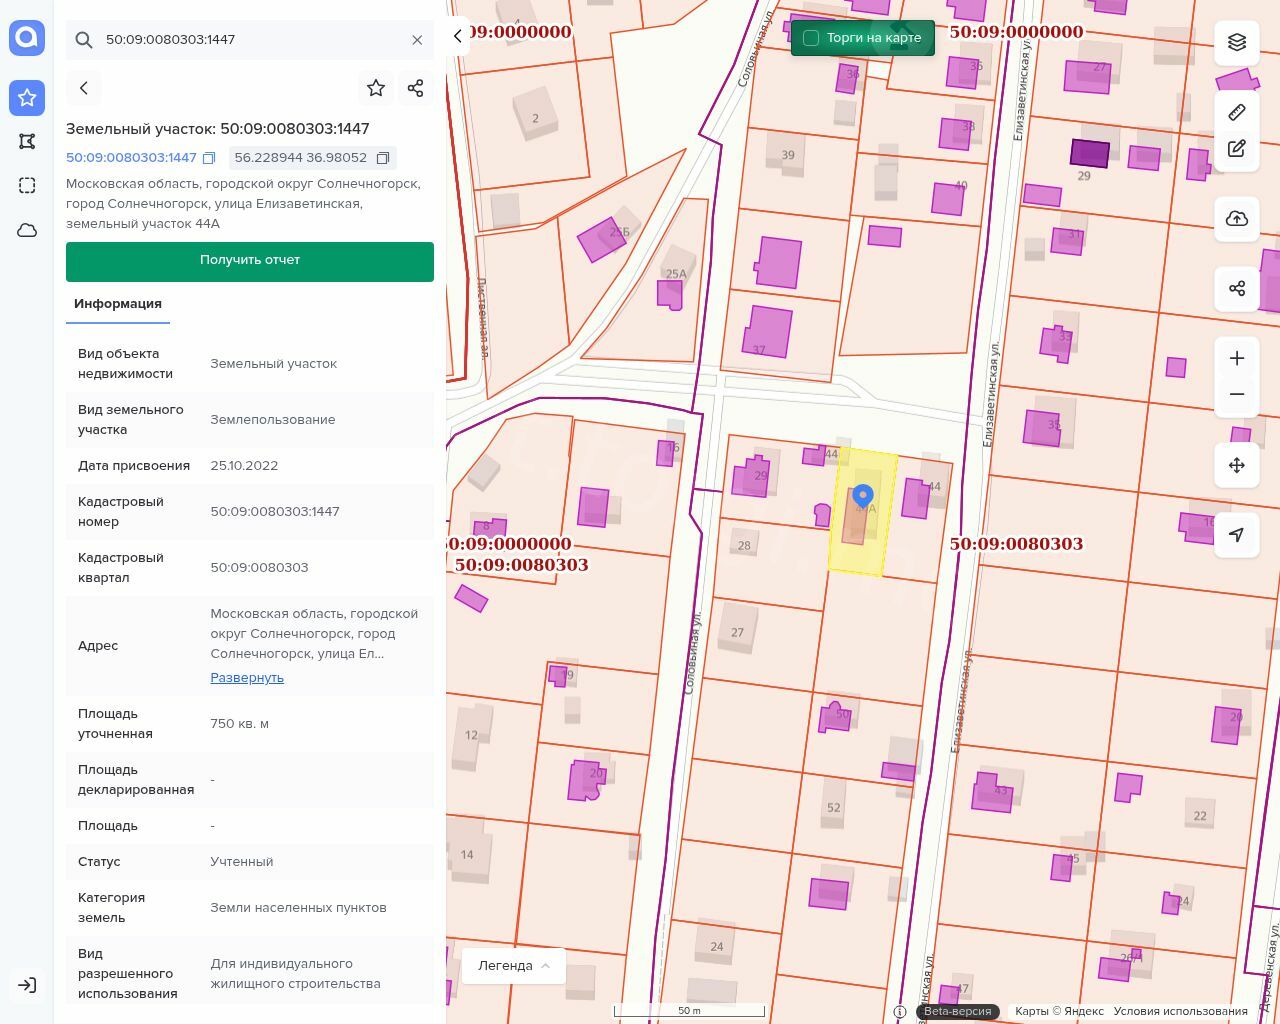This screenshot has height=1024, width=1280.
Task: Copy the coordinates 56.228944 36.98052
Action: (x=382, y=158)
